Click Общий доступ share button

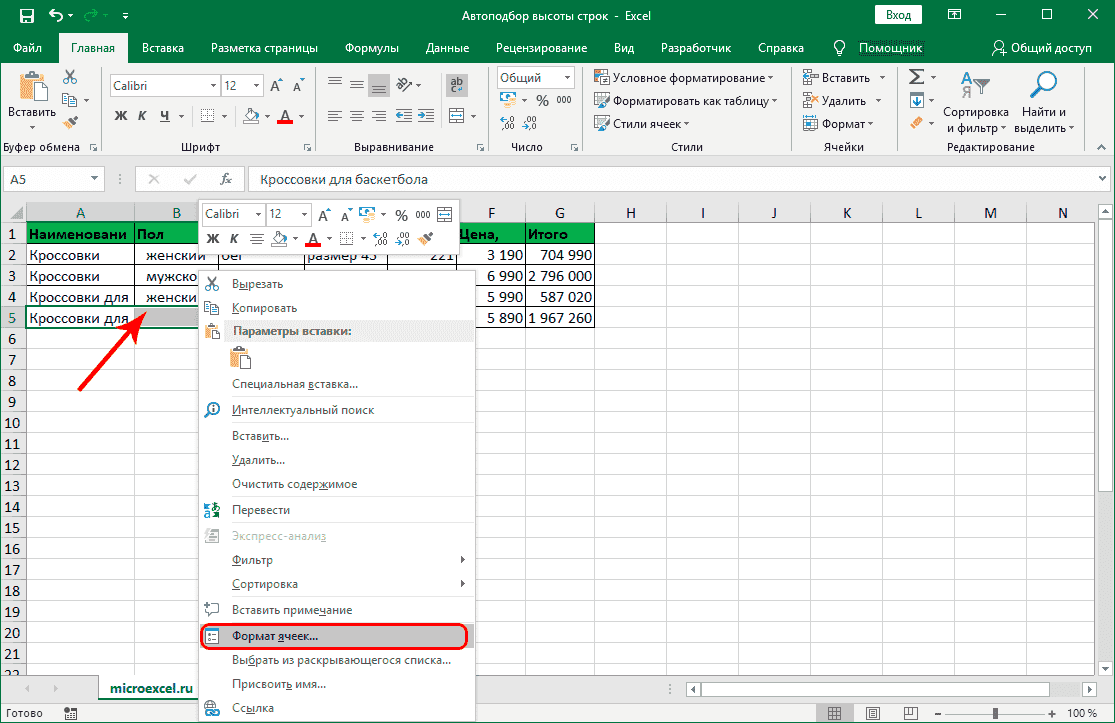[x=1042, y=48]
